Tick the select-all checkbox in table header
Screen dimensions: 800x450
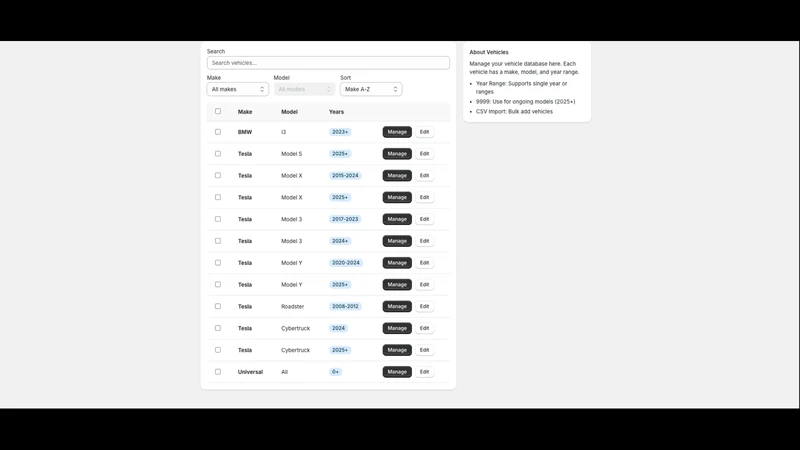tap(218, 111)
